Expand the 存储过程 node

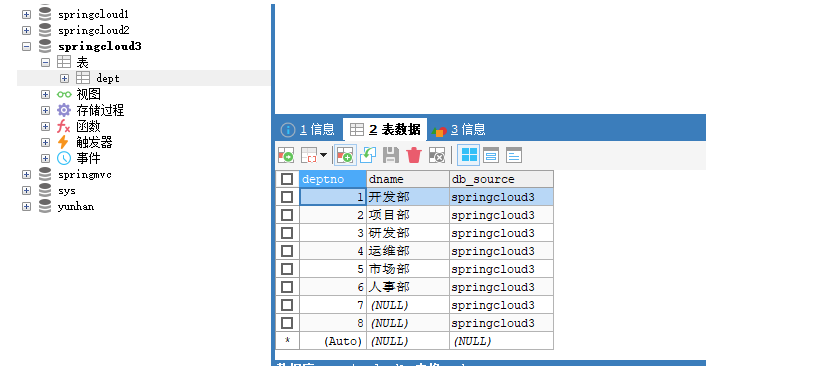(46, 110)
